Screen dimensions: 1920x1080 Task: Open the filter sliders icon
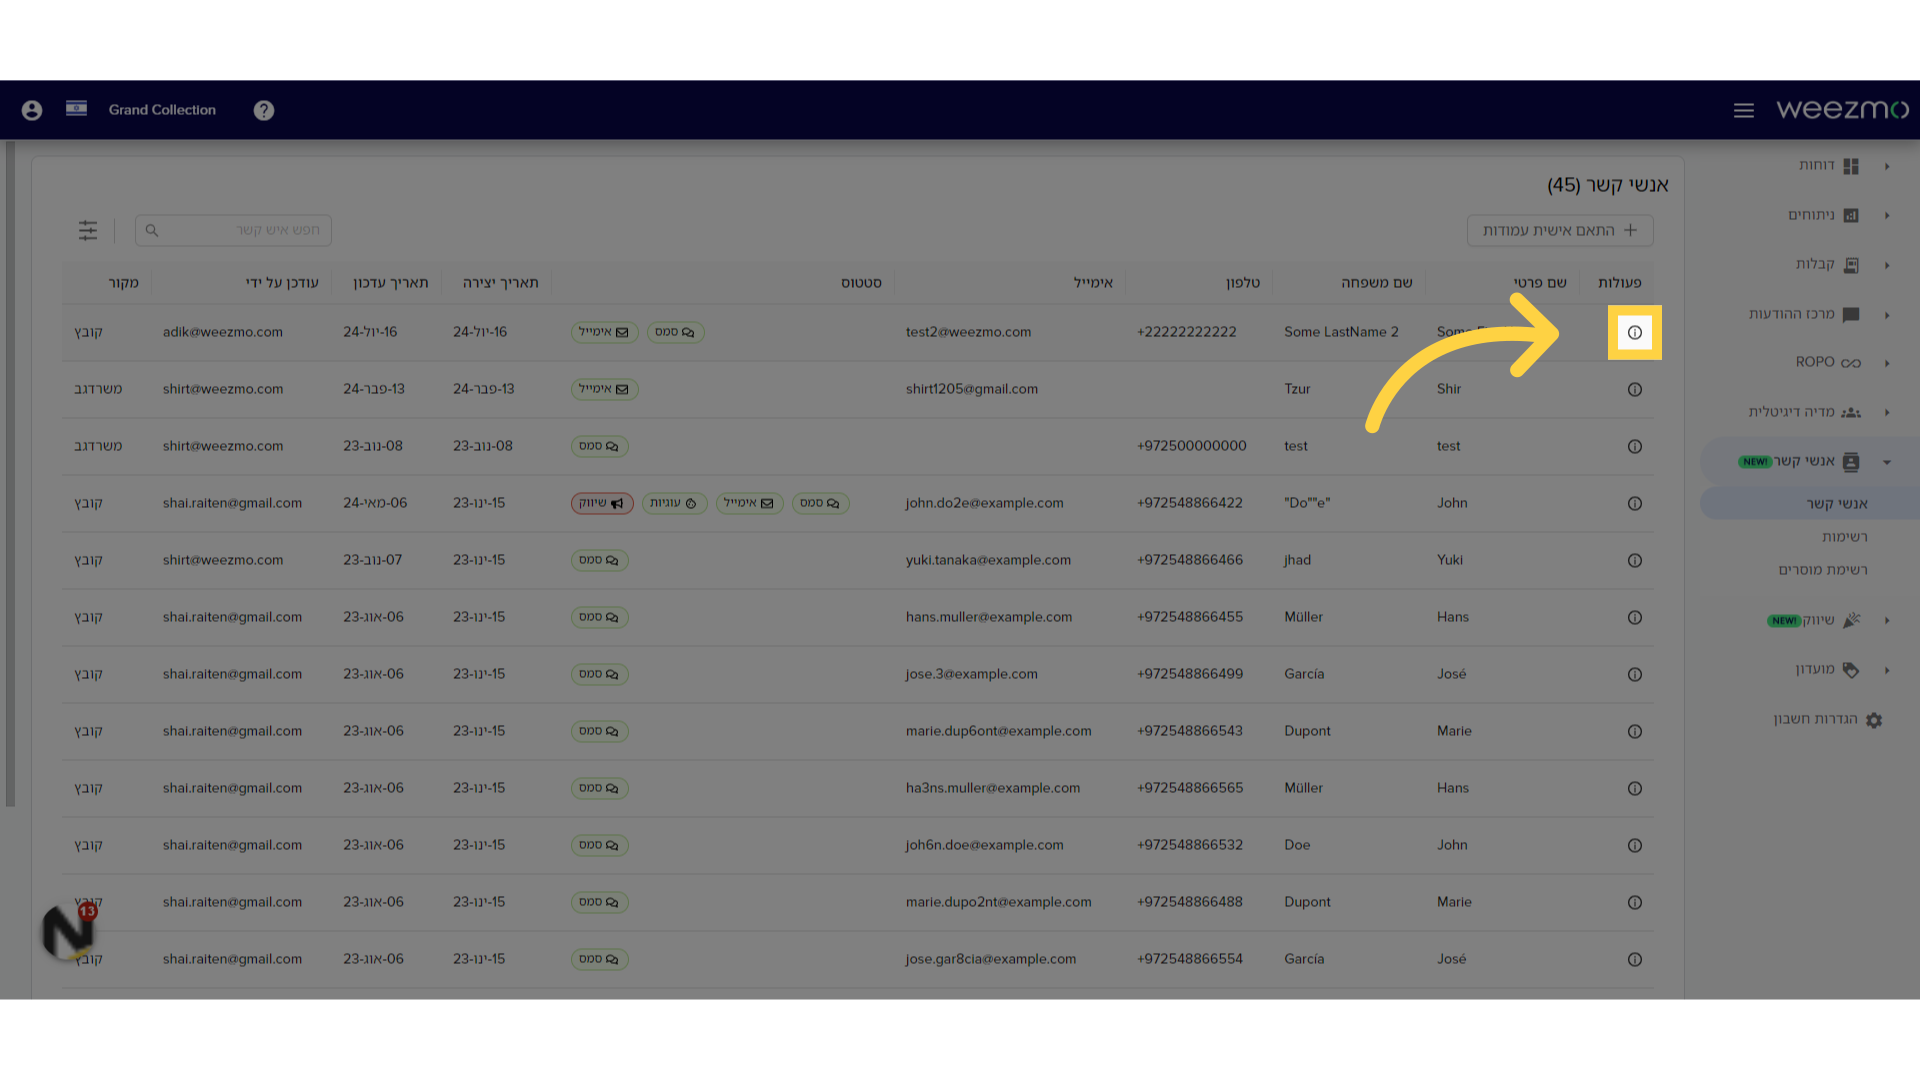(88, 230)
